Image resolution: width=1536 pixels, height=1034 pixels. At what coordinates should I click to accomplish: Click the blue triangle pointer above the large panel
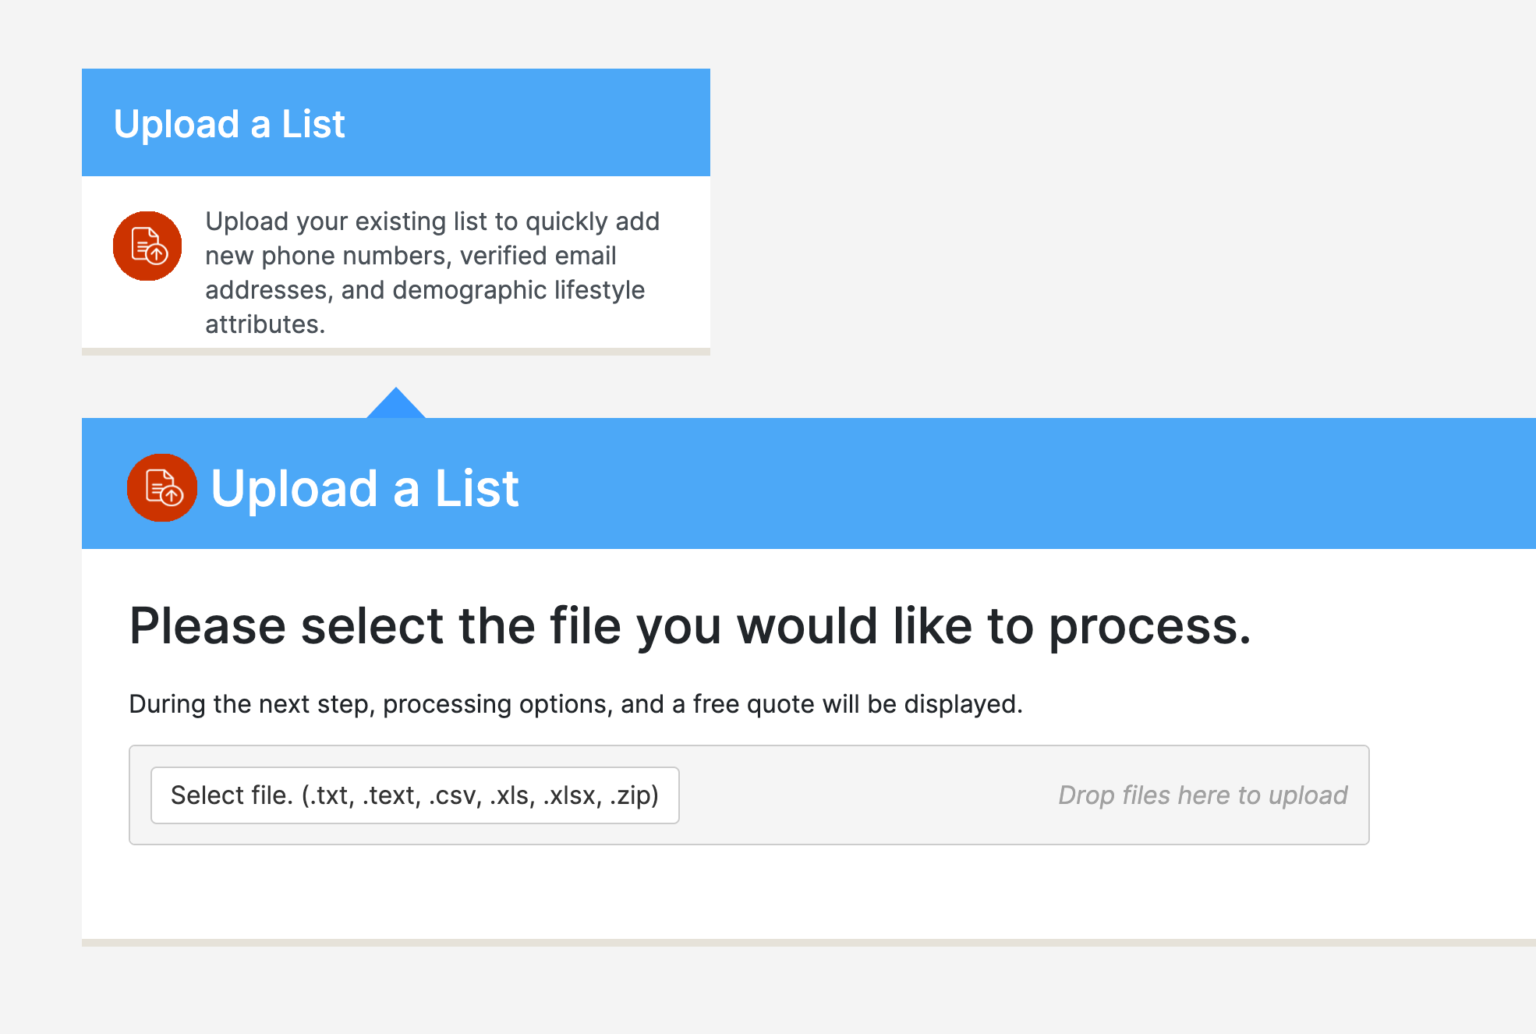click(x=396, y=402)
